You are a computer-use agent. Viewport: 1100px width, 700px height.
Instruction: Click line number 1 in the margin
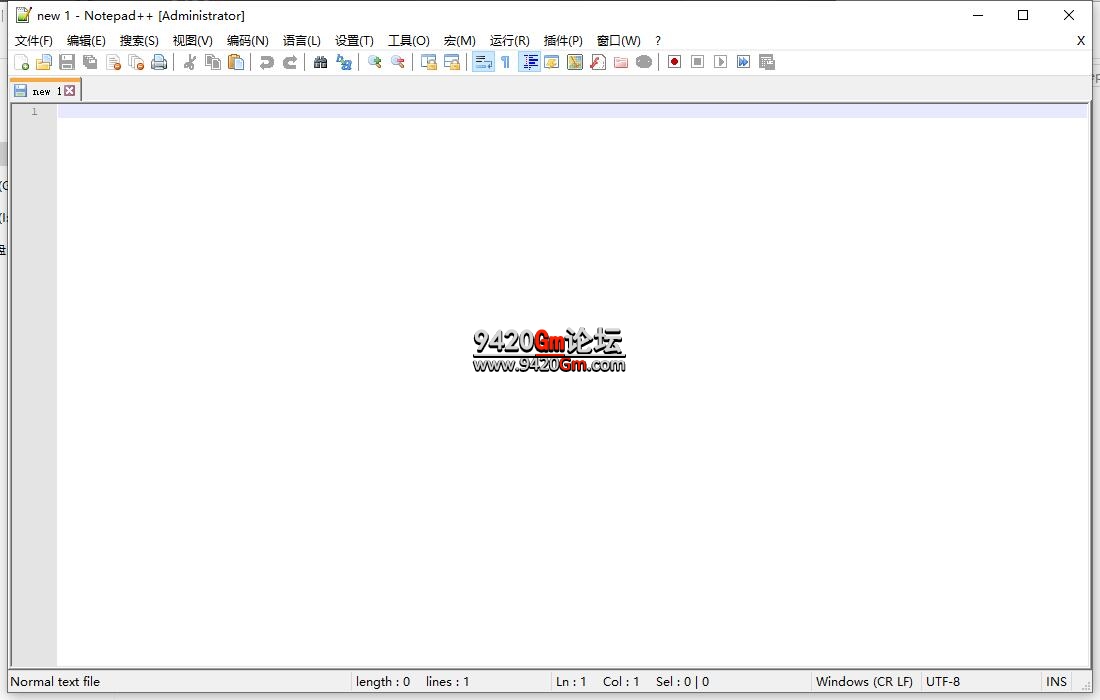34,112
